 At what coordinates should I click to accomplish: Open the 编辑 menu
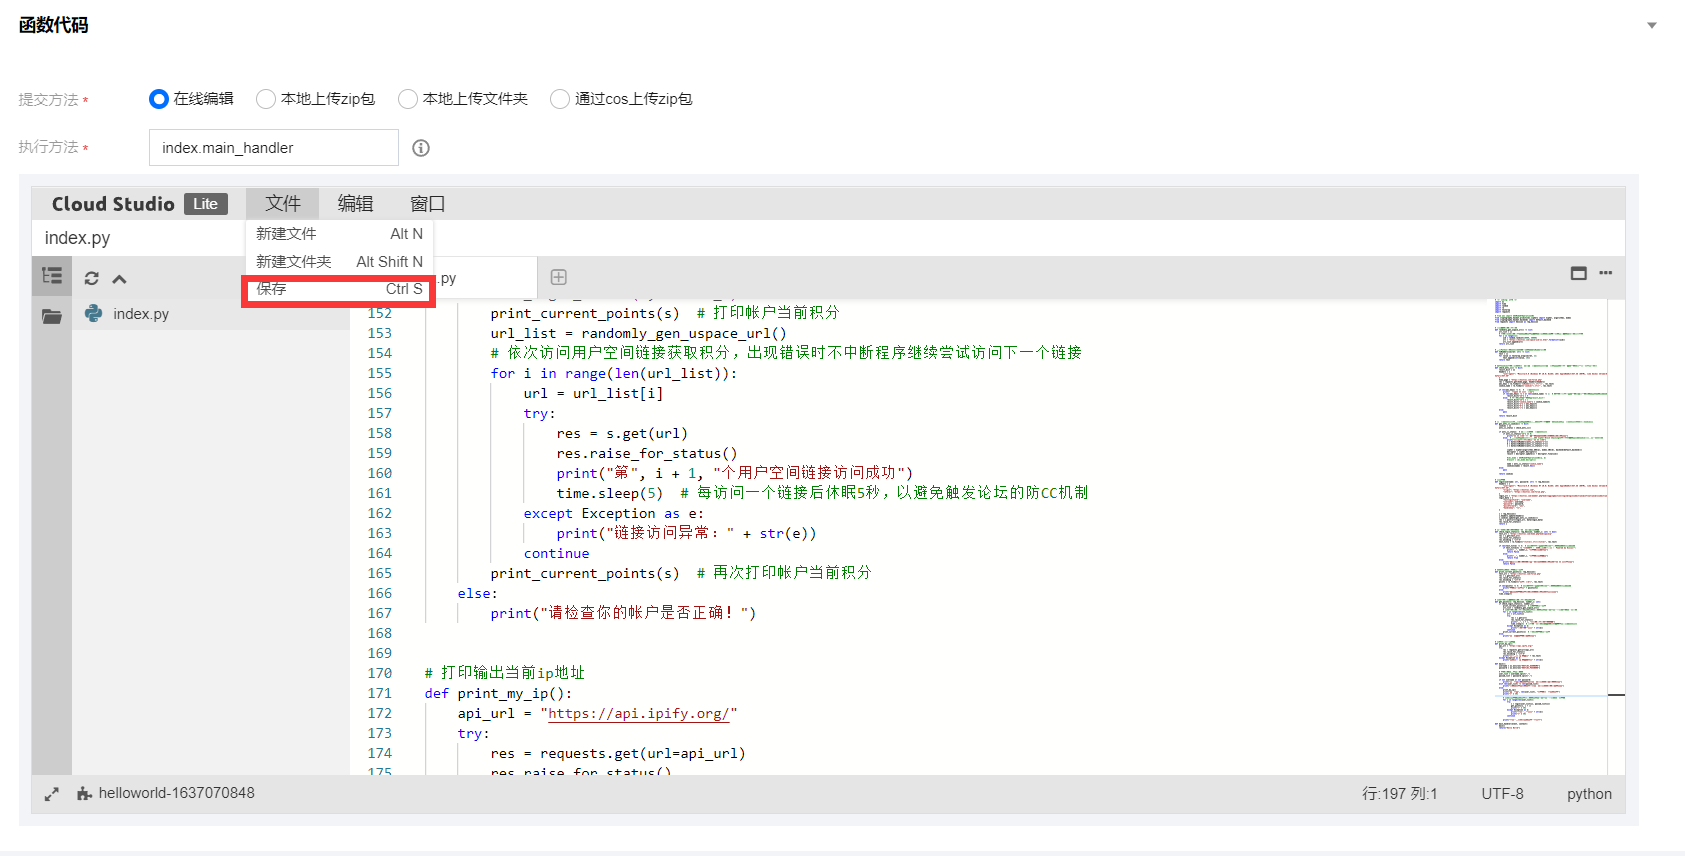pyautogui.click(x=355, y=204)
